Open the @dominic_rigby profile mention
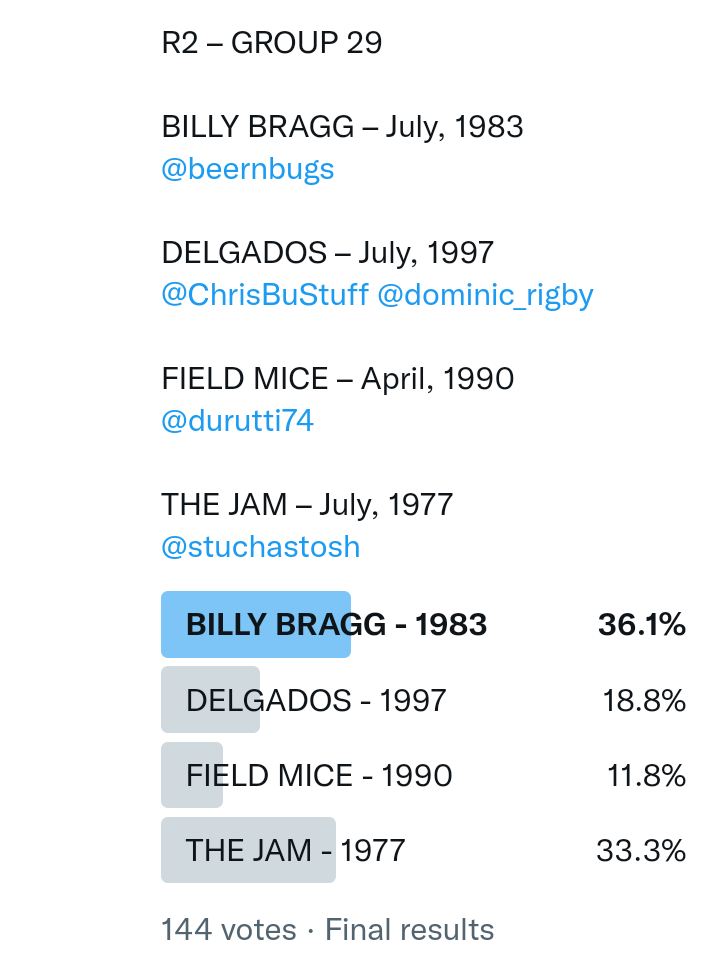720x967 pixels. (x=485, y=295)
